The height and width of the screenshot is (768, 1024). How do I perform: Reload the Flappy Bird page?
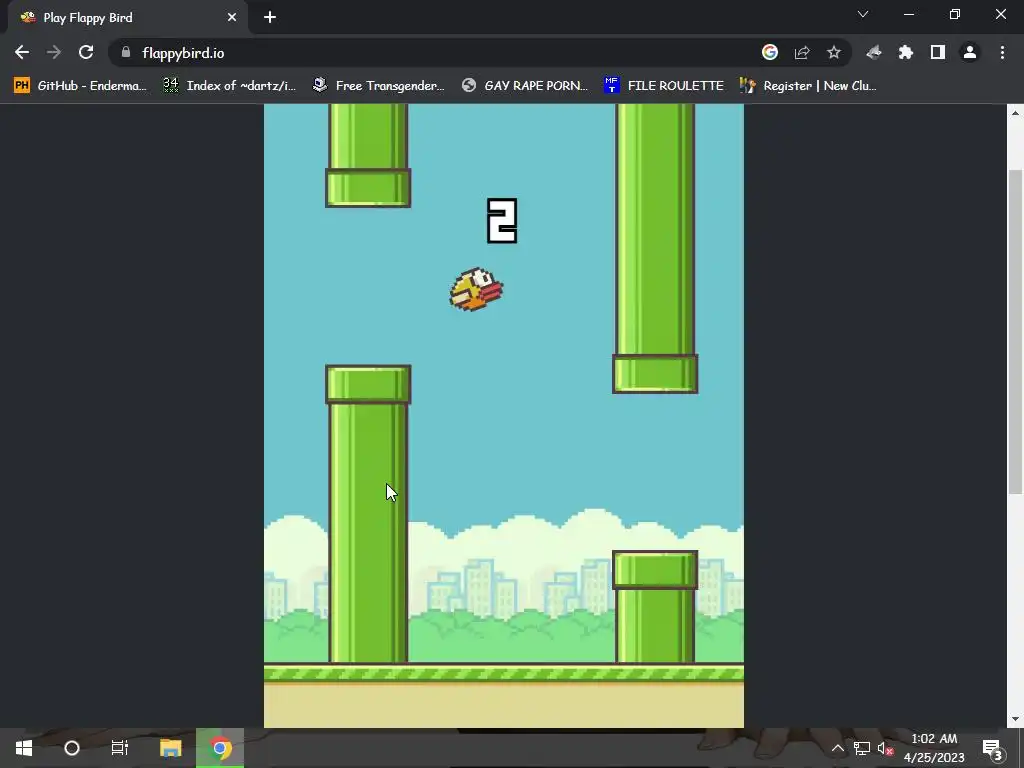86,52
